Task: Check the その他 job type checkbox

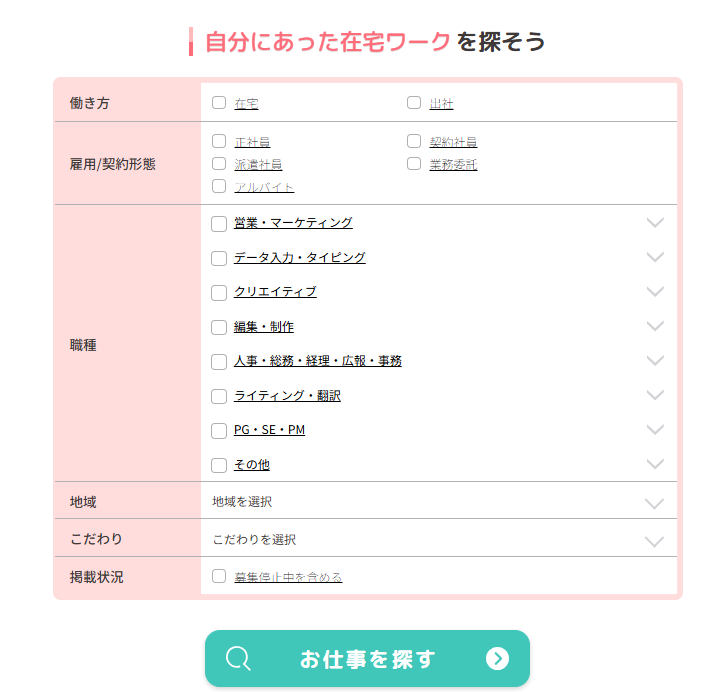Action: tap(219, 465)
